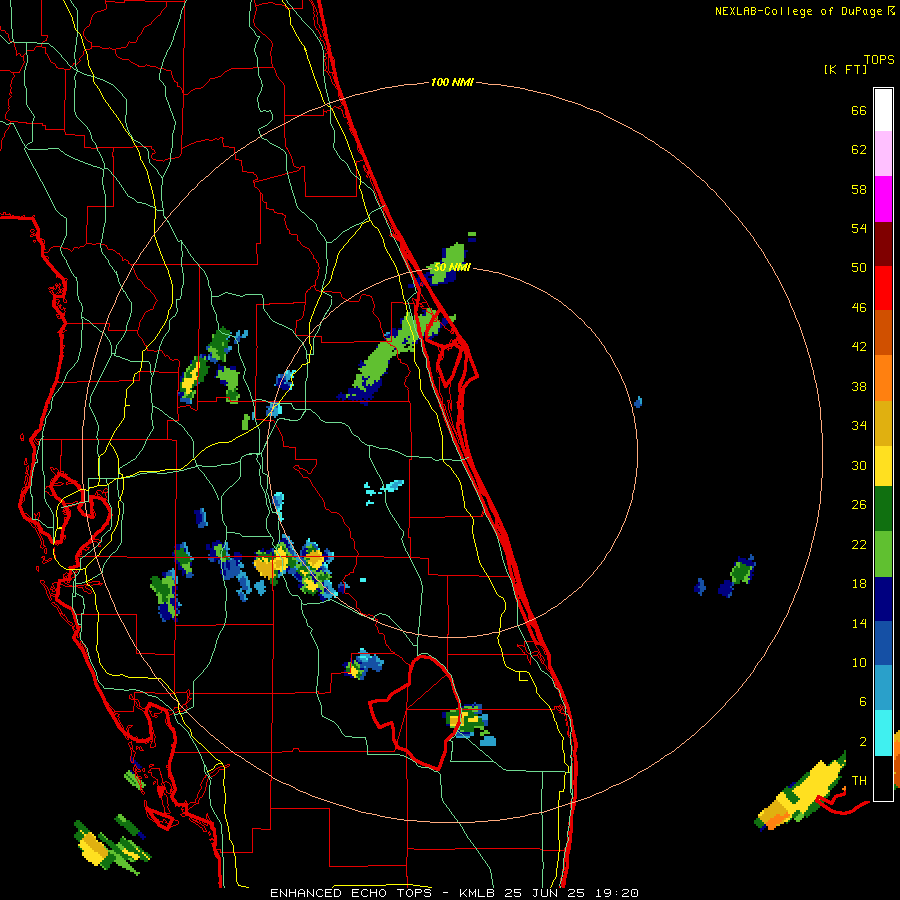
Task: Click the legend value 30
Action: pos(859,465)
